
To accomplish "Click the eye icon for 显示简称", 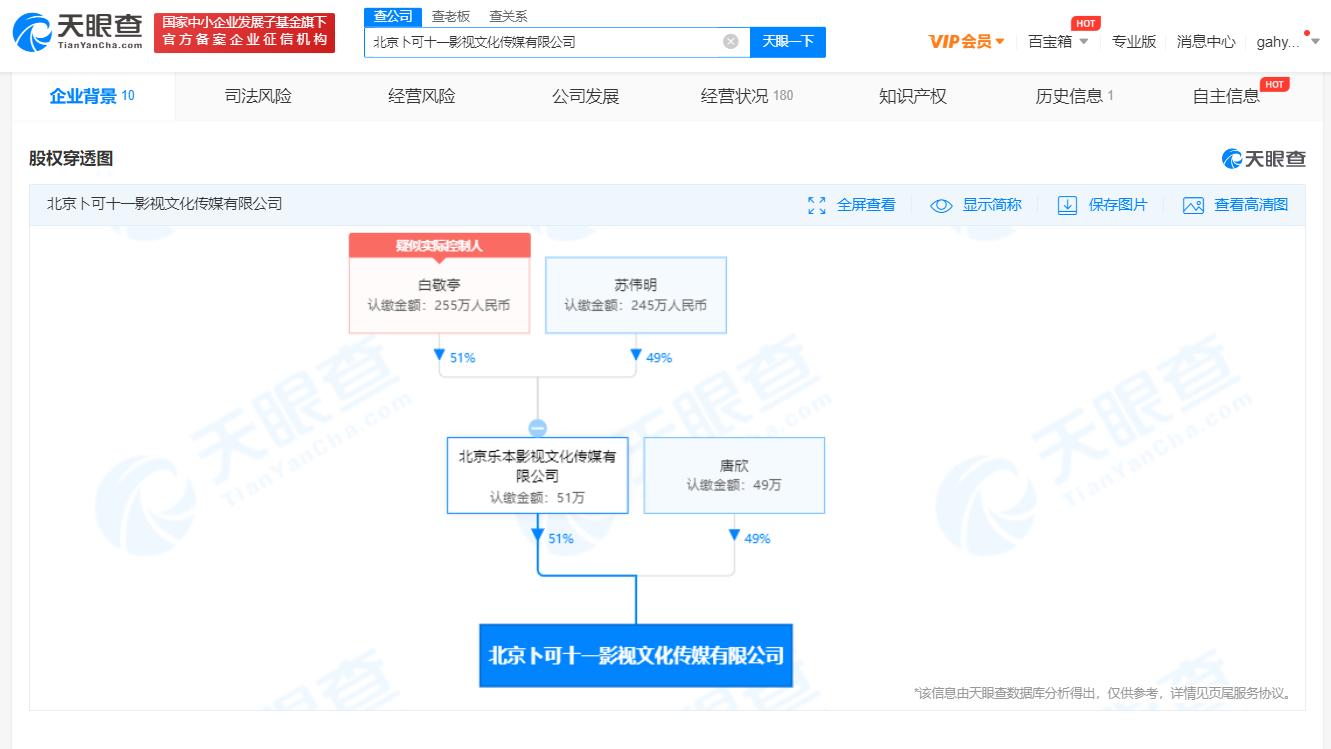I will click(941, 205).
